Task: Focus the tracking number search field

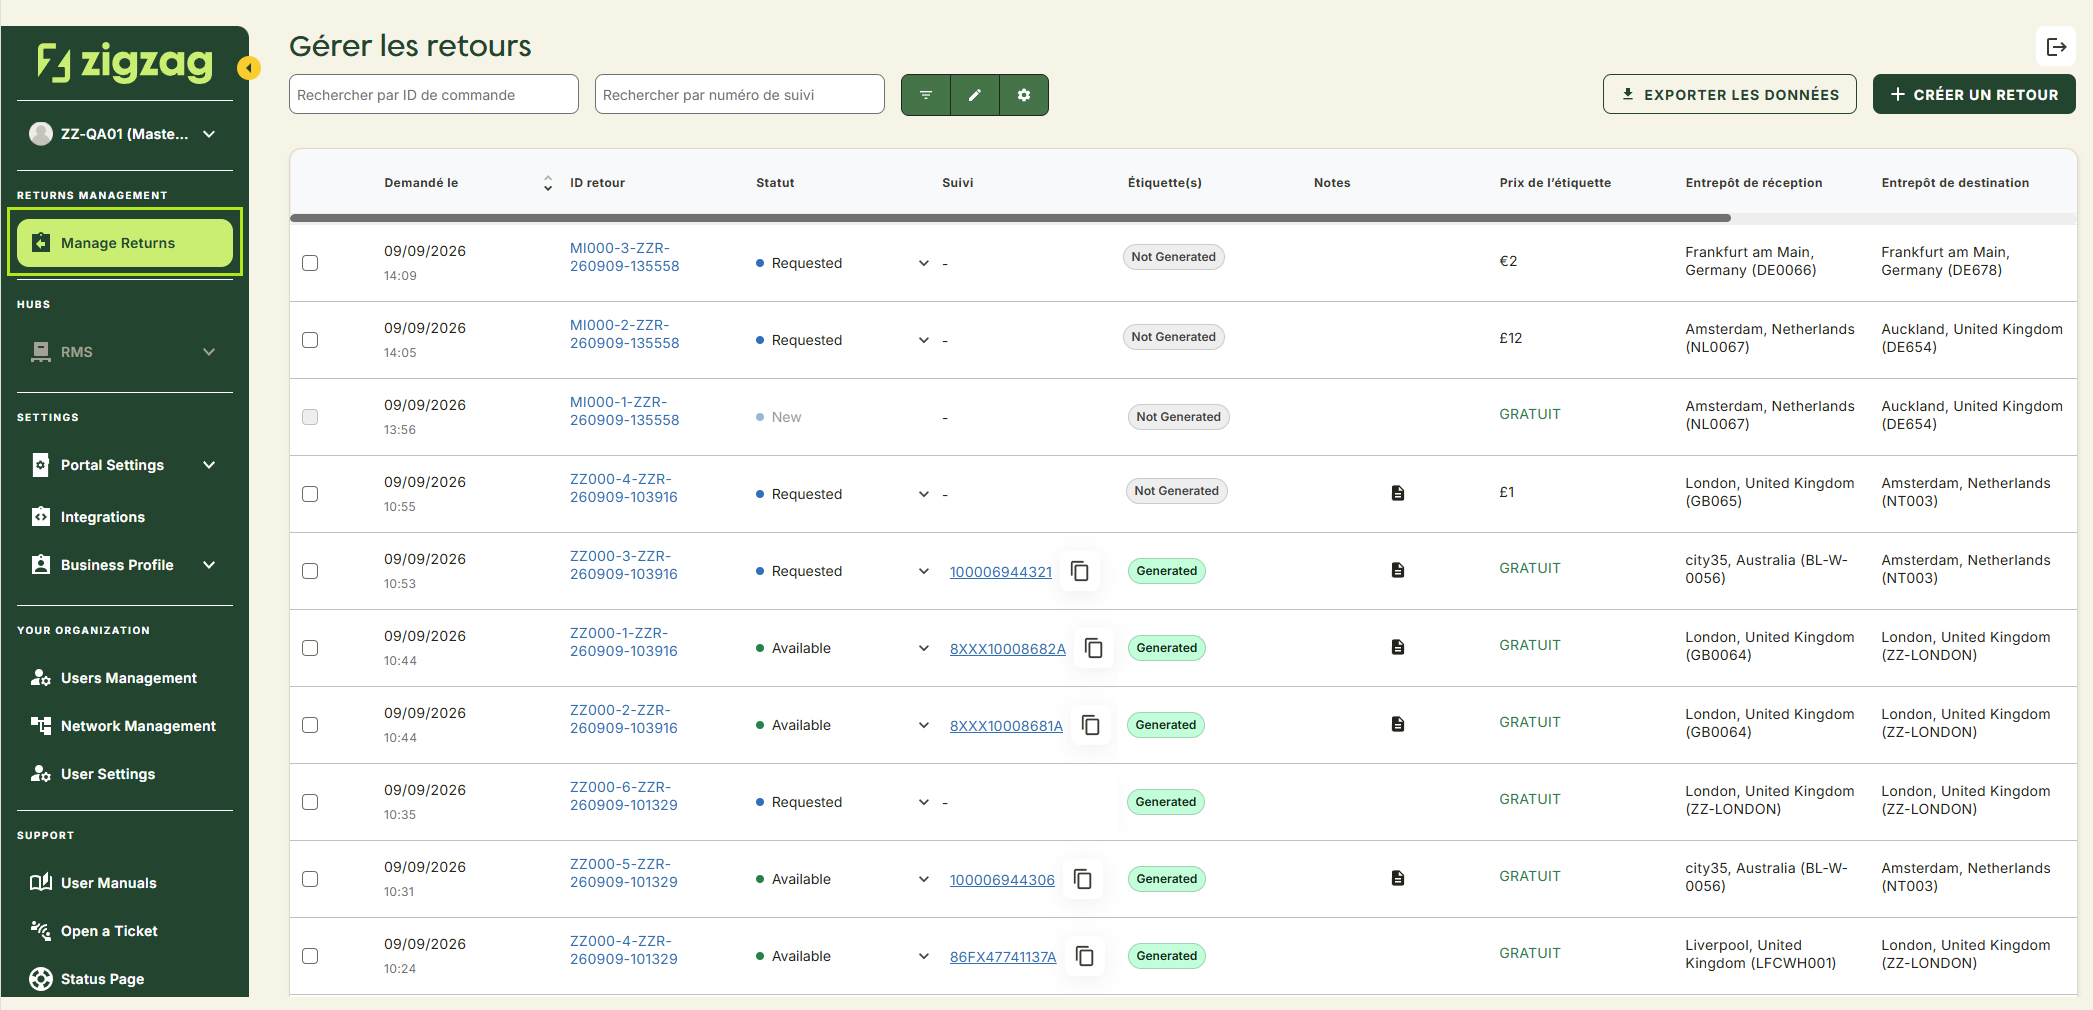Action: [740, 94]
